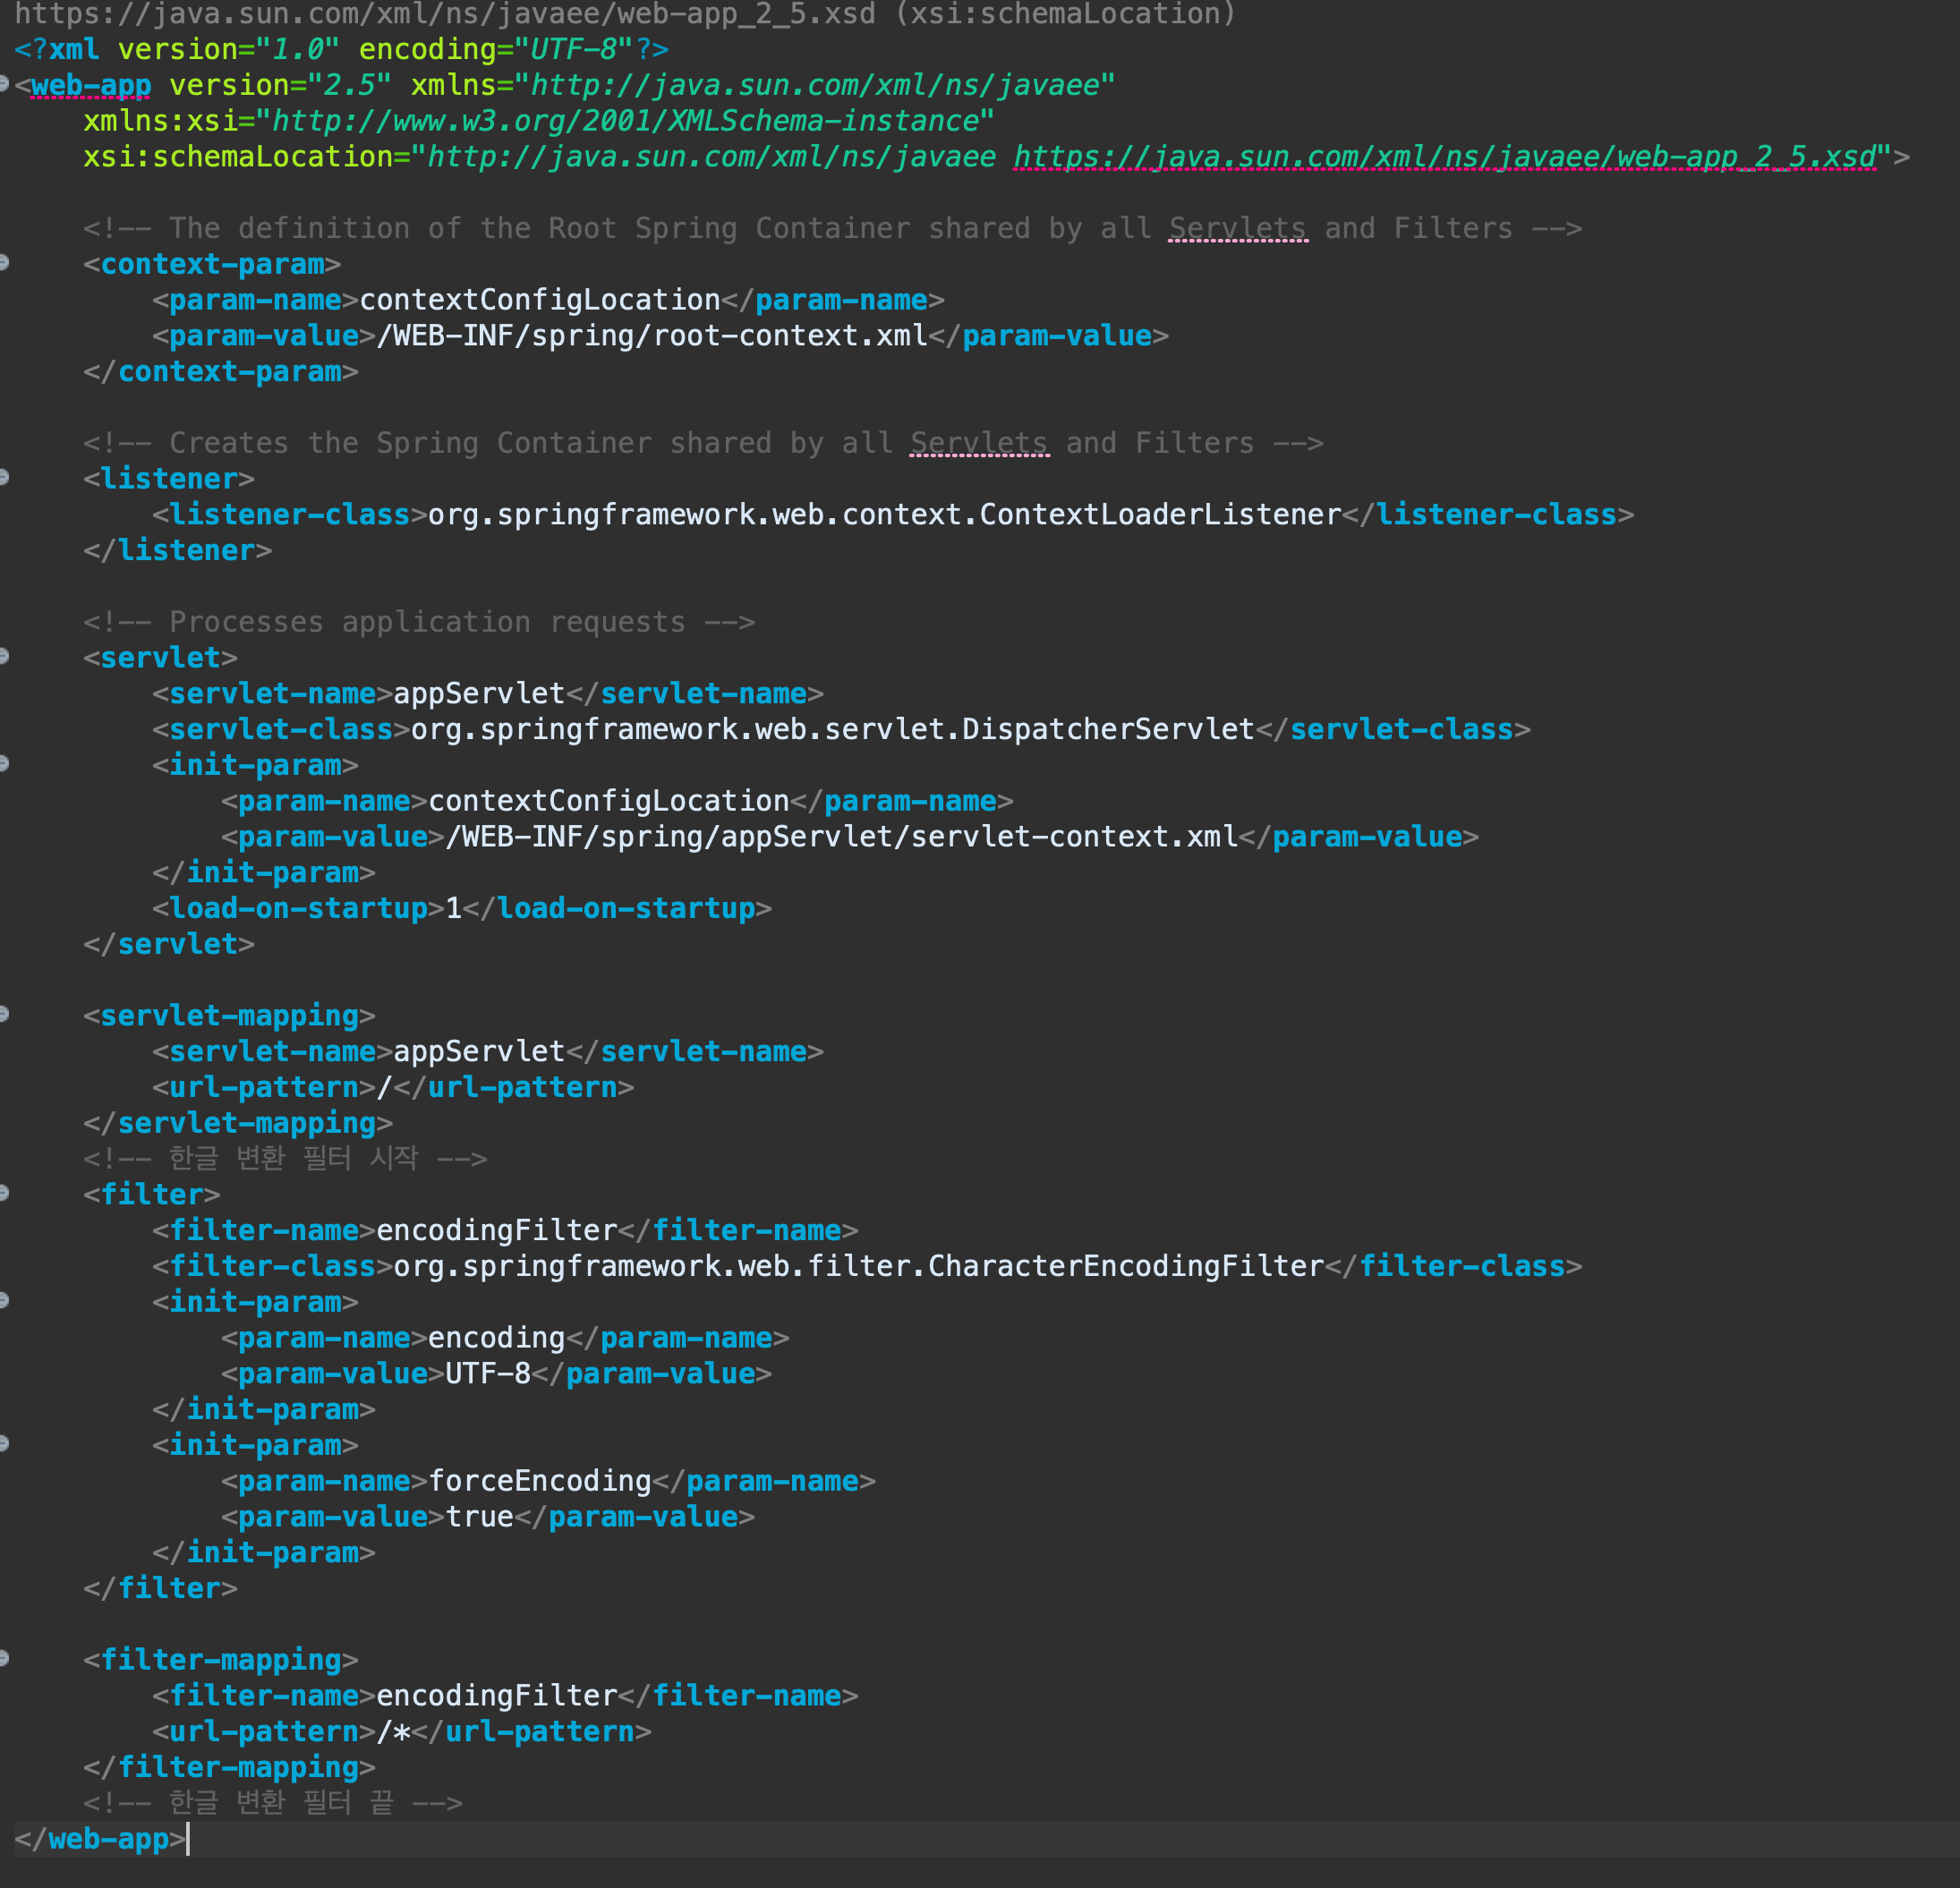Place cursor in root-context.xml param value
The width and height of the screenshot is (1960, 1888).
(x=790, y=336)
